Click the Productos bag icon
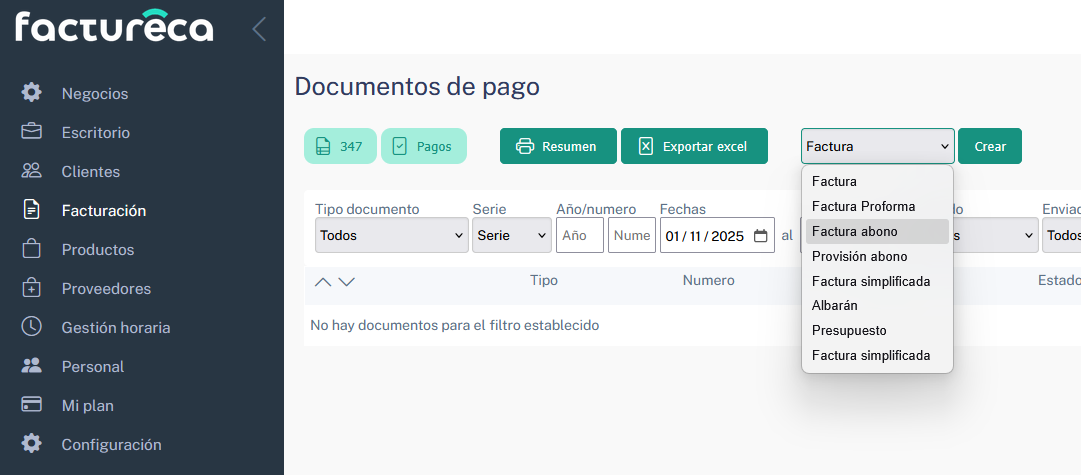The height and width of the screenshot is (475, 1081). tap(31, 248)
